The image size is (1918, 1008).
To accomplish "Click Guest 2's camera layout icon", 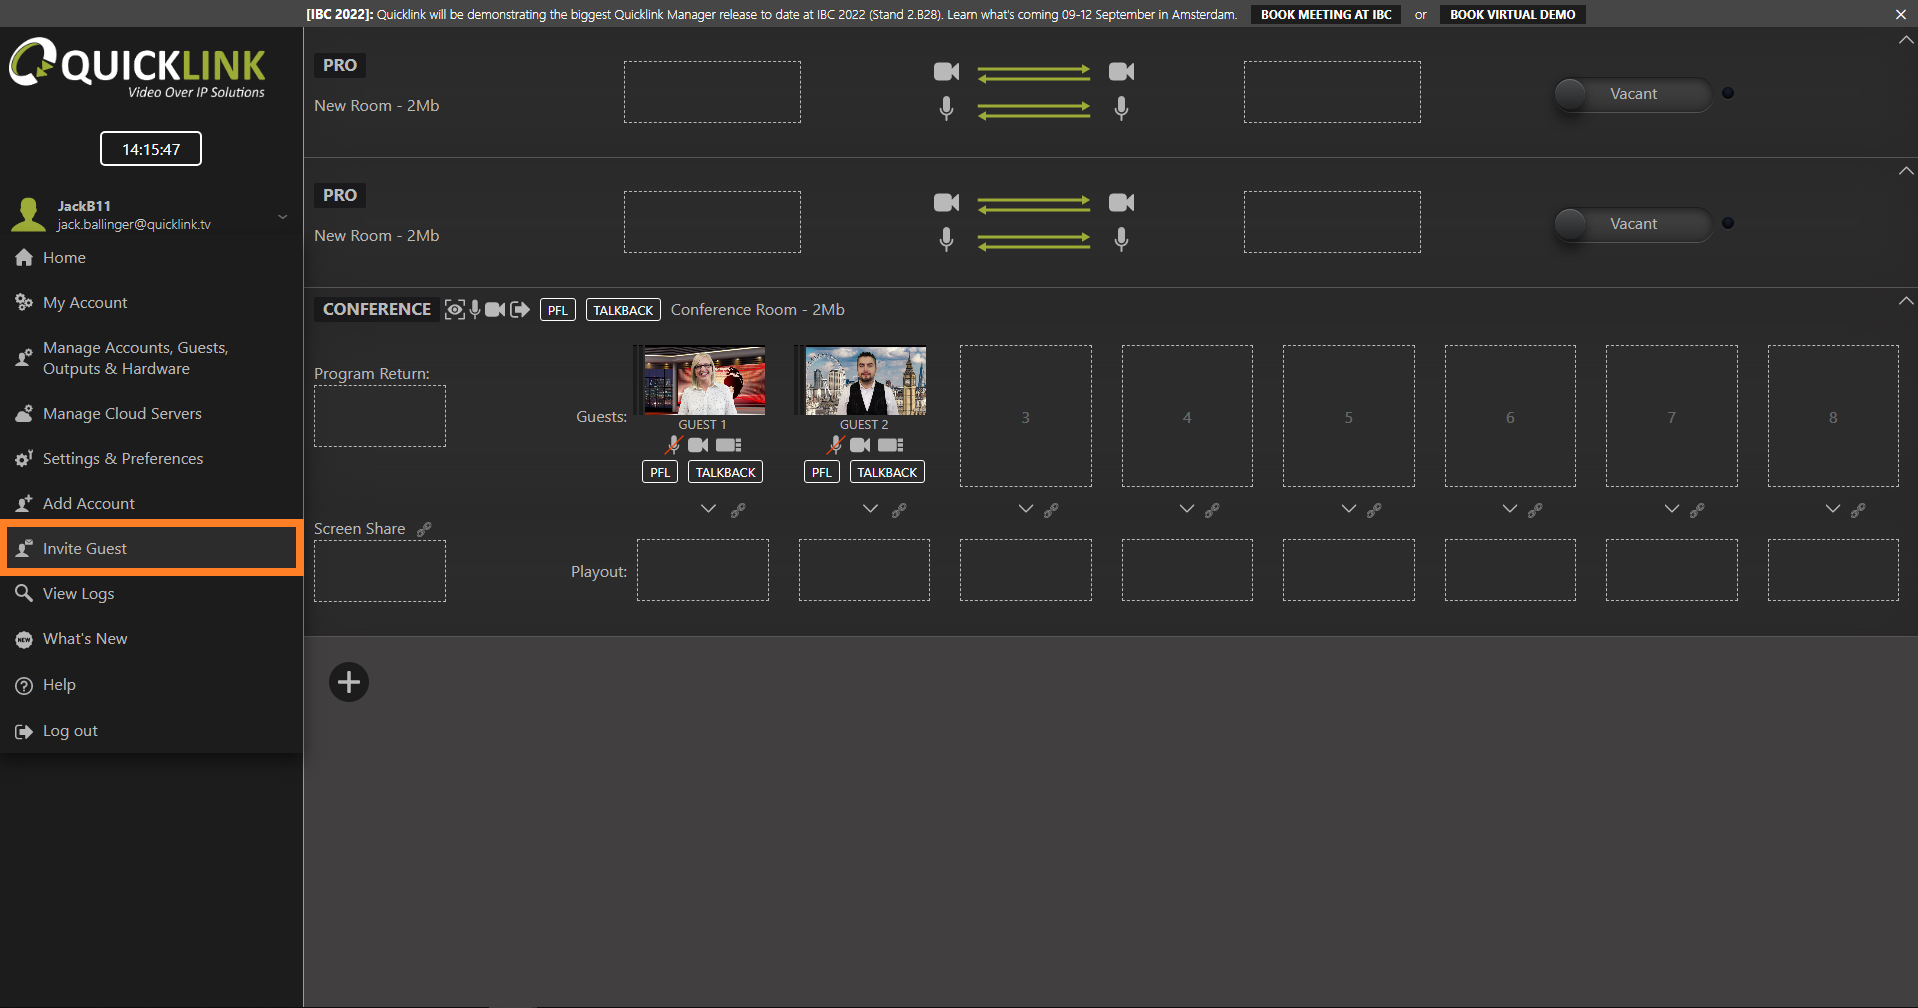I will click(x=891, y=445).
